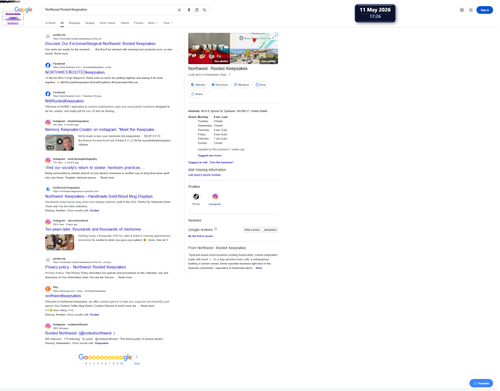The image size is (500, 391).
Task: Click the 'Own this business?' link
Action: pyautogui.click(x=222, y=162)
